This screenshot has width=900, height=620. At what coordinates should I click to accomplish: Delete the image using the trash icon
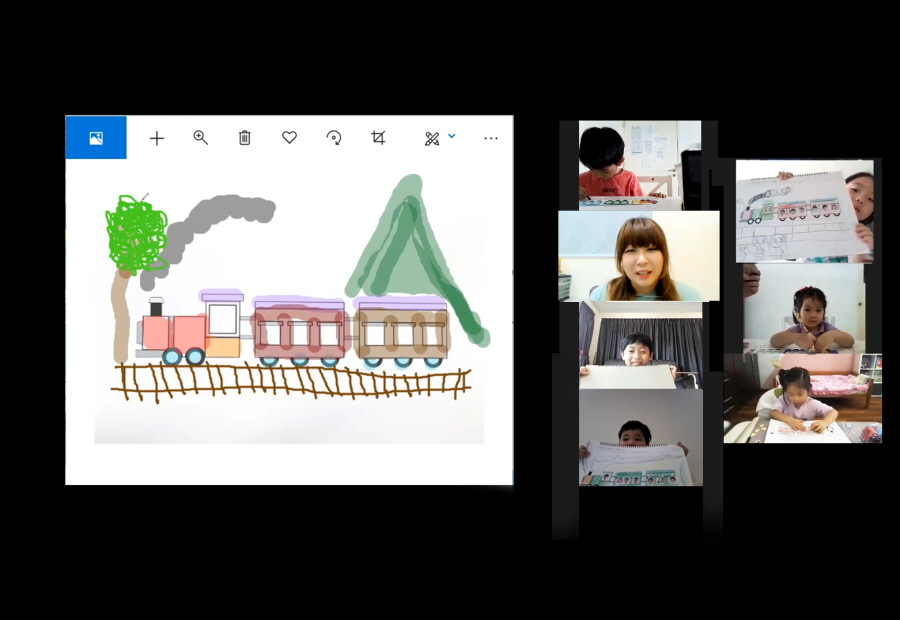coord(244,138)
